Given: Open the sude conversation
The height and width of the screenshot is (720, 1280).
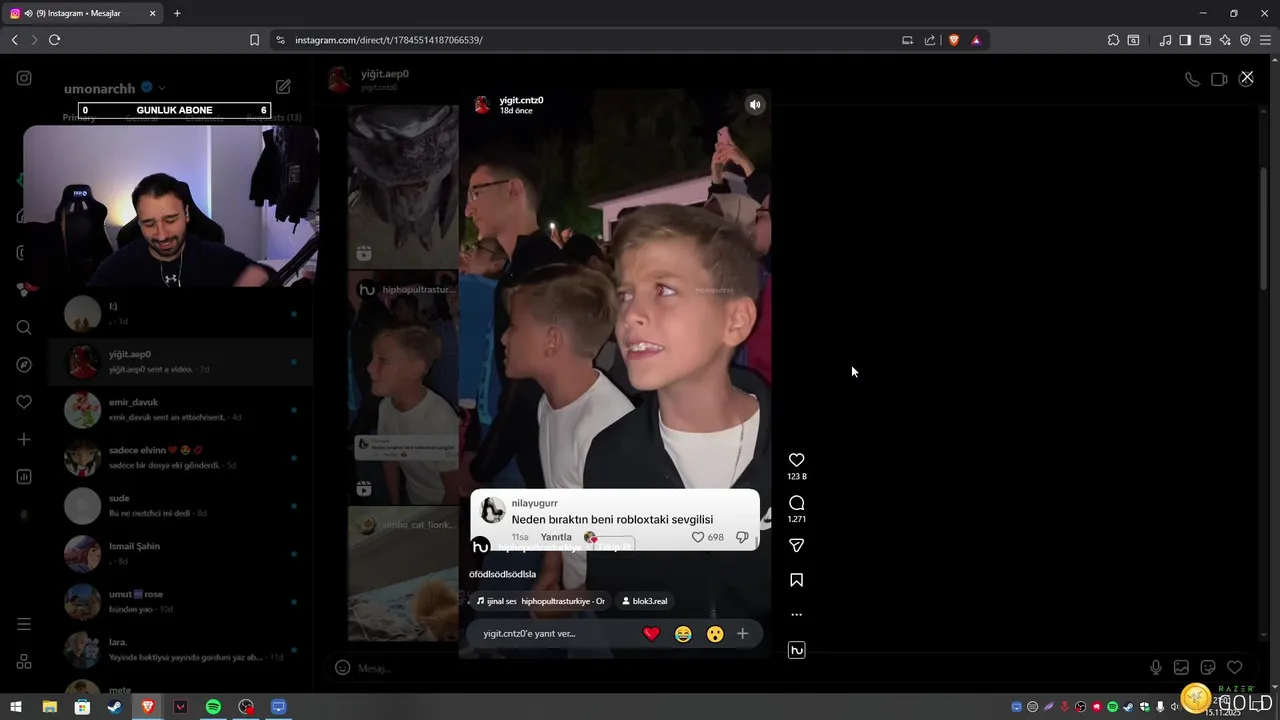Looking at the screenshot, I should pyautogui.click(x=181, y=505).
